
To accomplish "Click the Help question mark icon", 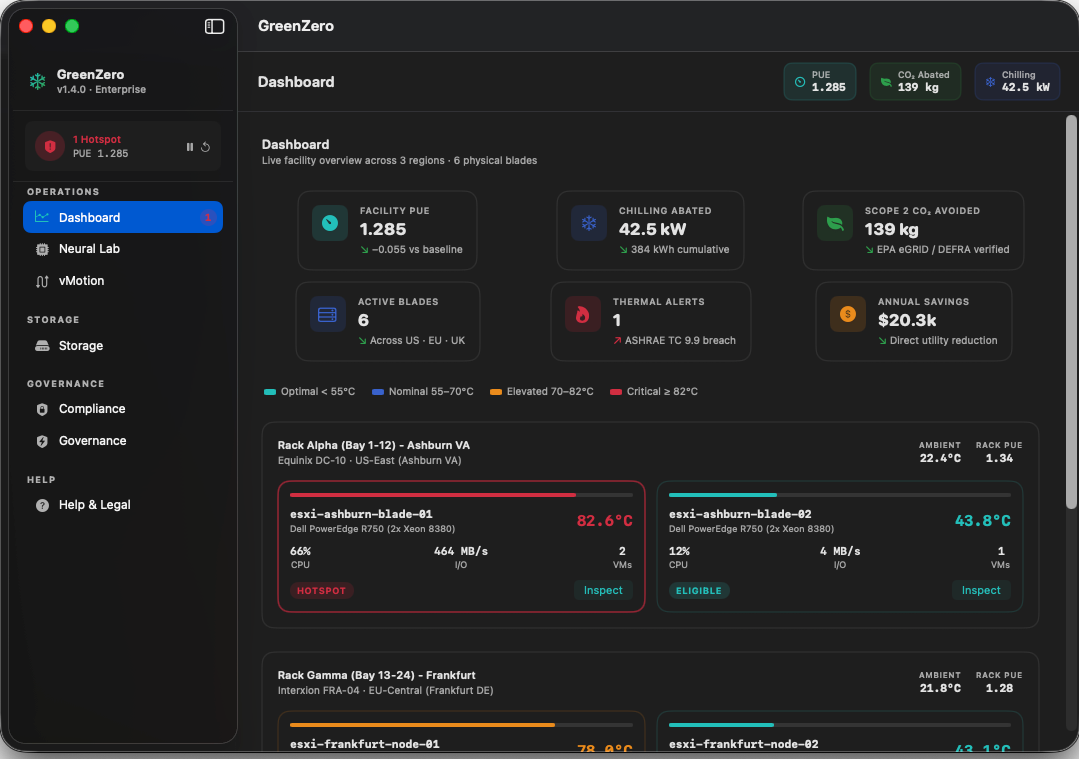I will click(42, 505).
